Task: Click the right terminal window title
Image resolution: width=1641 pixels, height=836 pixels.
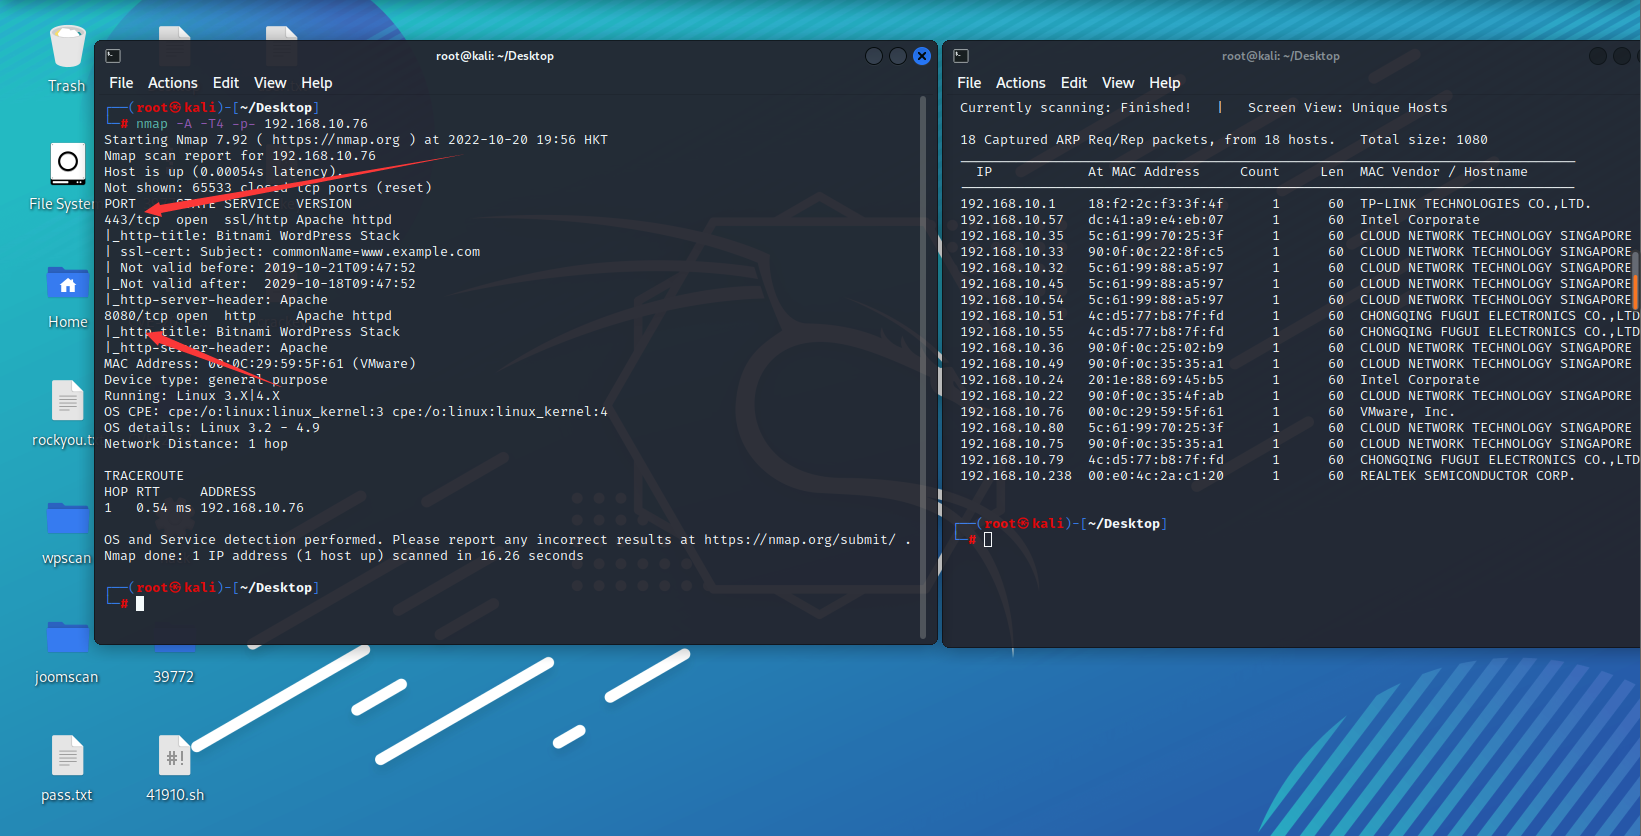Action: [1281, 56]
